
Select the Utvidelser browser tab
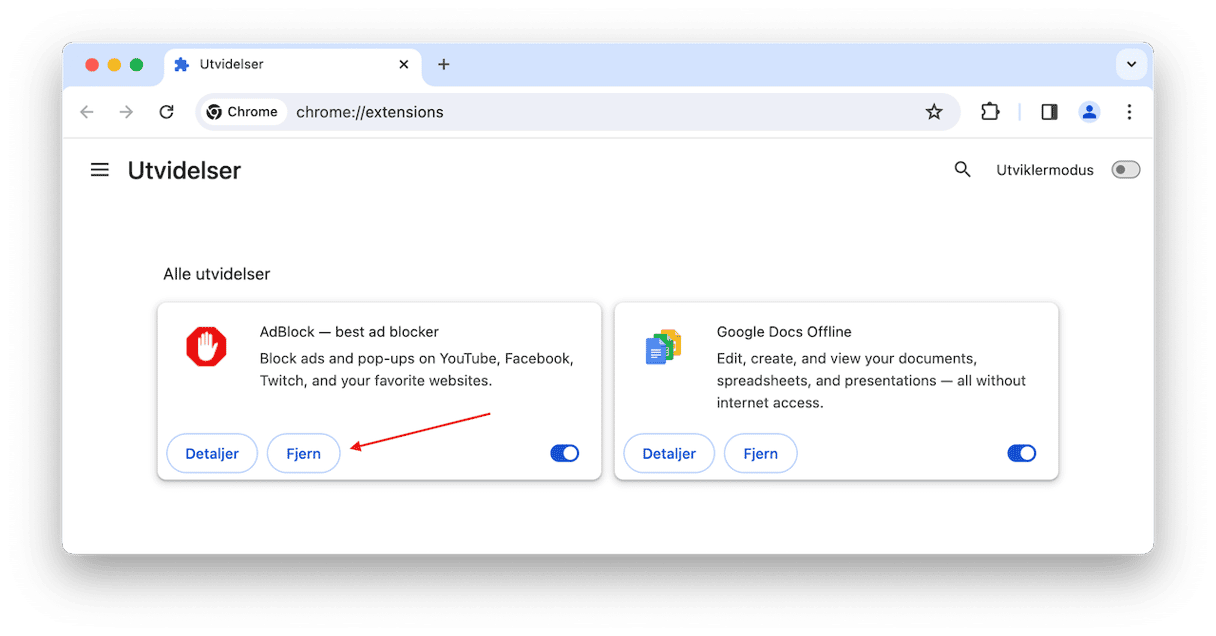coord(292,64)
